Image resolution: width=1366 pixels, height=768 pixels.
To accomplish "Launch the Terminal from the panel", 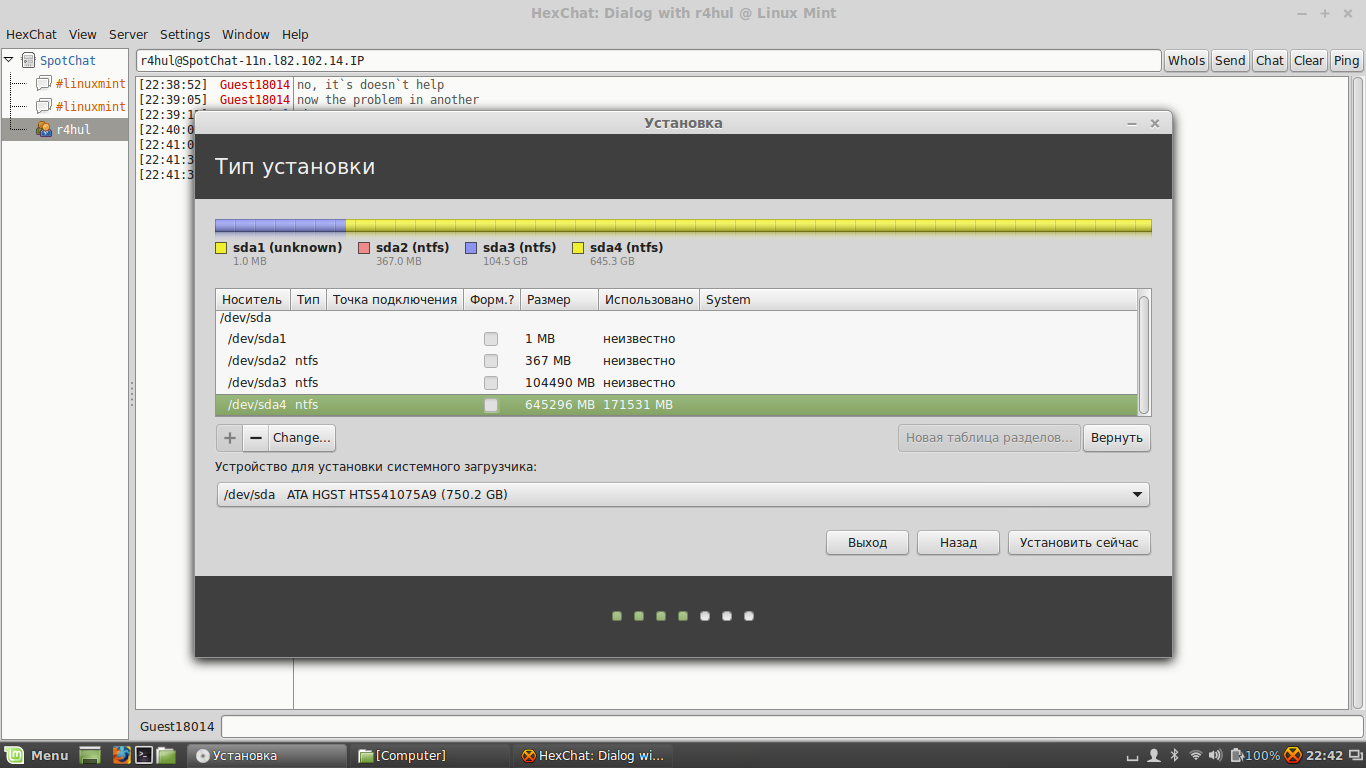I will (x=144, y=755).
